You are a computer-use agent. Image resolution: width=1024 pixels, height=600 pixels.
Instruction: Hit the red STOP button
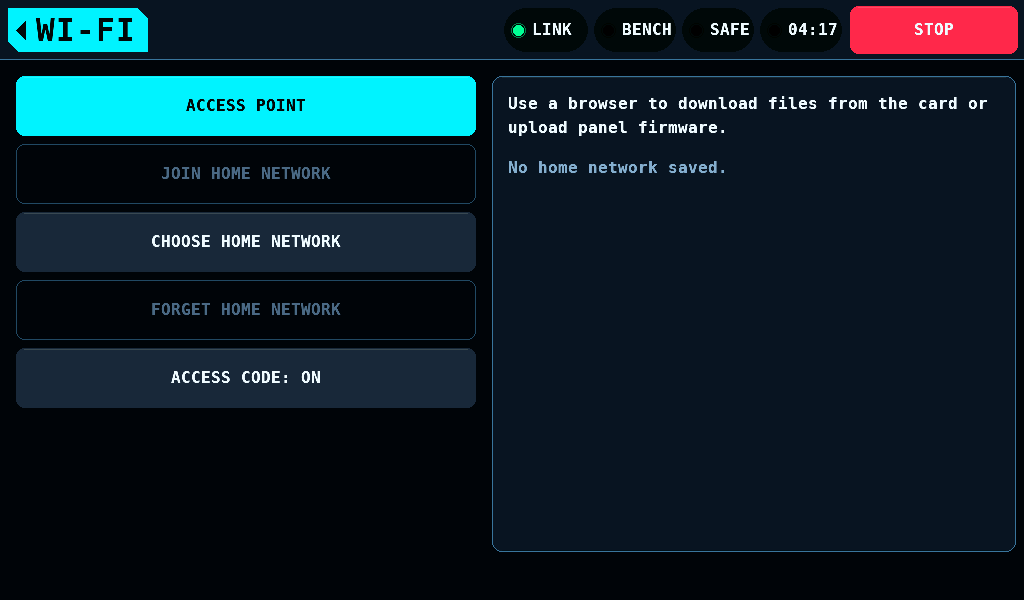[934, 29]
